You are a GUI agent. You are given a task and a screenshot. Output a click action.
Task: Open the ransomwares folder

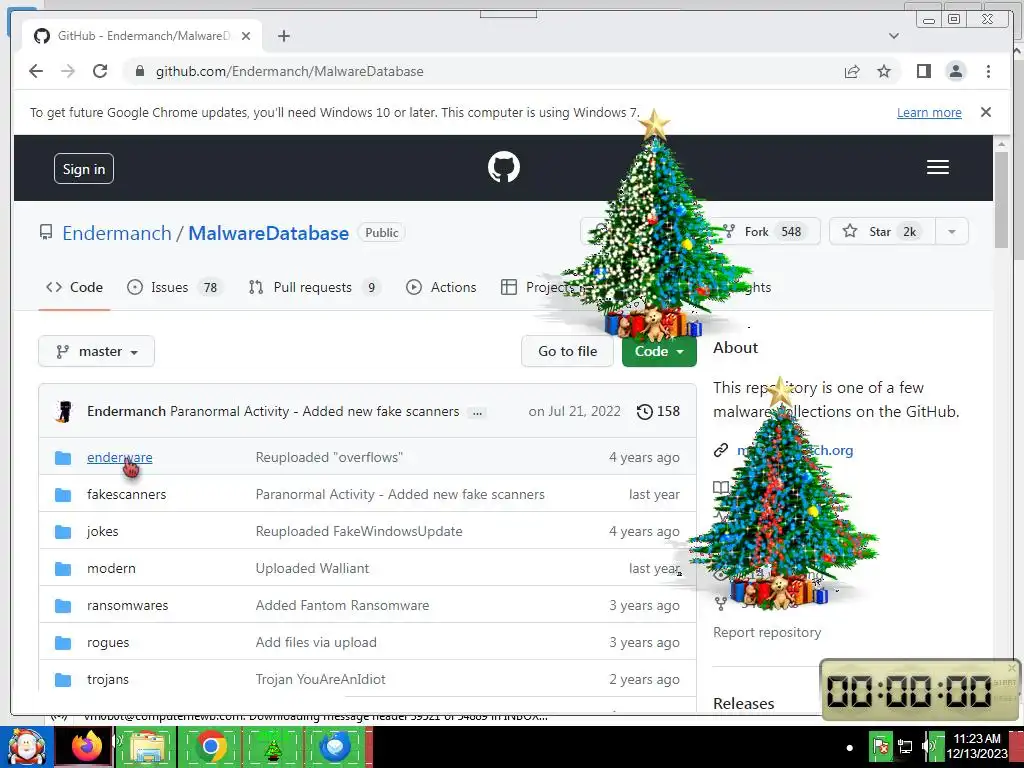[x=127, y=605]
